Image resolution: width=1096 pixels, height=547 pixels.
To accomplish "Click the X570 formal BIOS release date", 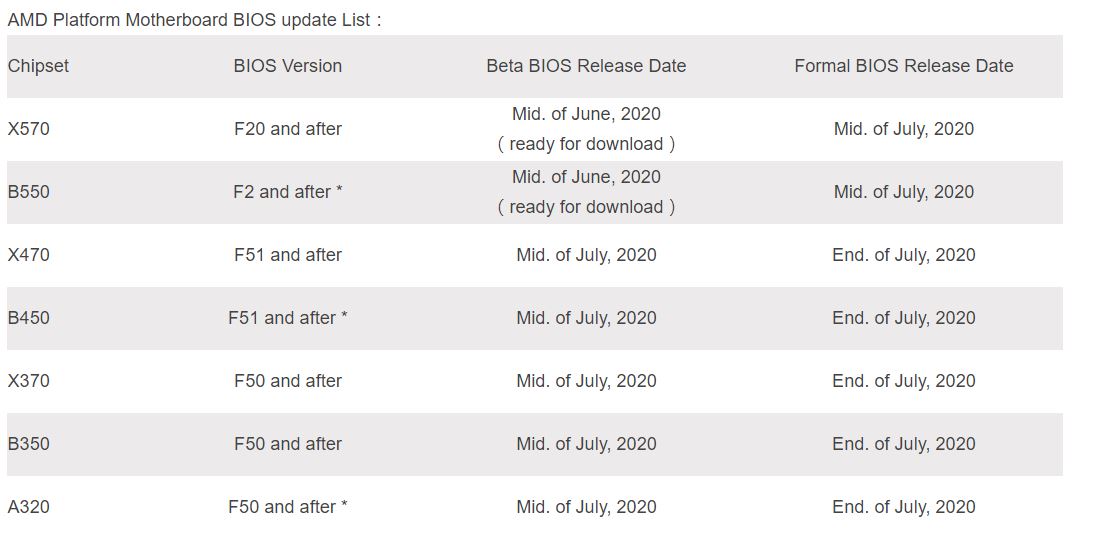I will tap(903, 129).
